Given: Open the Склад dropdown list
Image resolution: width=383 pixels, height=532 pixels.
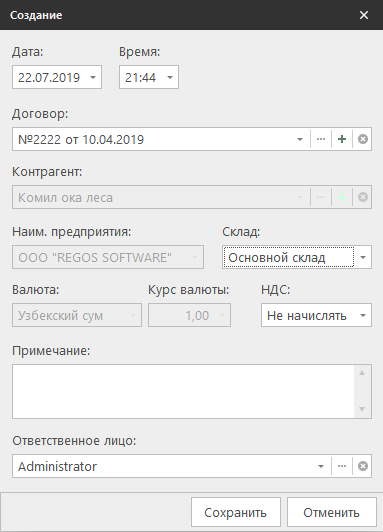Looking at the screenshot, I should coord(363,257).
